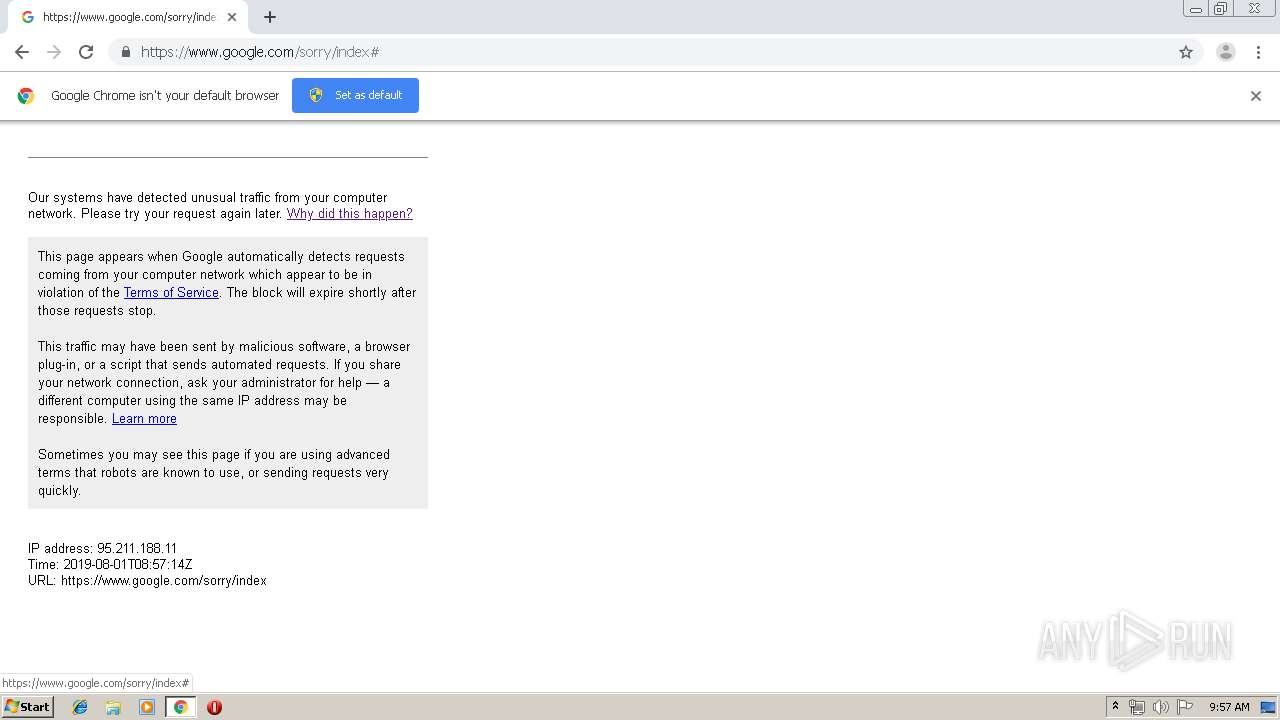Viewport: 1280px width, 720px height.
Task: Open the Chrome profile avatar
Action: pyautogui.click(x=1226, y=52)
